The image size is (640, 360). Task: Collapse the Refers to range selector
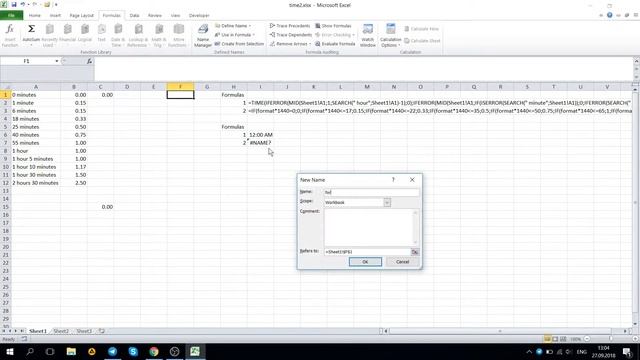pos(415,252)
